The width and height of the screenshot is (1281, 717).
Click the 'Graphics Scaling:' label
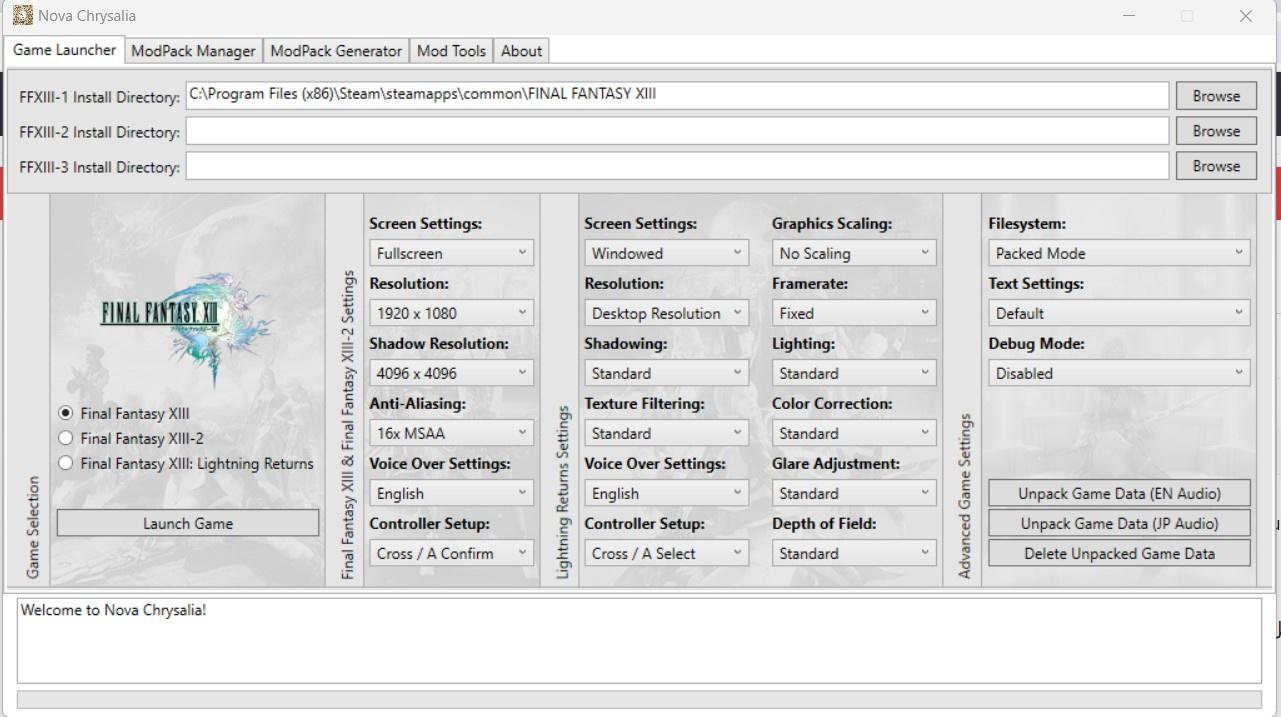tap(832, 223)
